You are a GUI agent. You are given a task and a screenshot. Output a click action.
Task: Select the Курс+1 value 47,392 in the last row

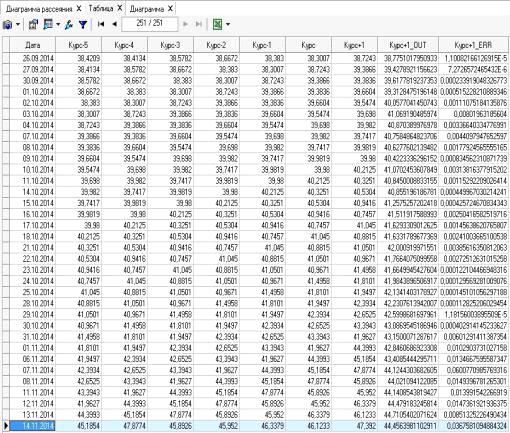point(354,426)
